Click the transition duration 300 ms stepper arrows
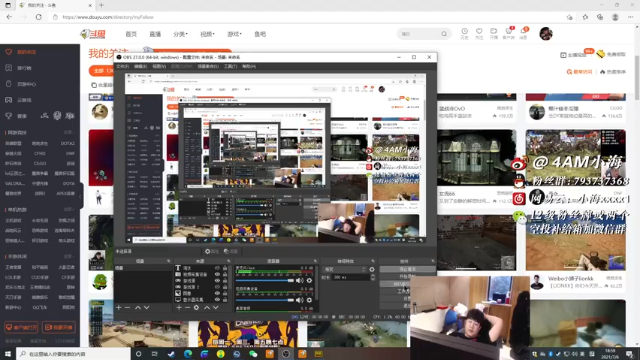640x360 pixels. coord(373,277)
